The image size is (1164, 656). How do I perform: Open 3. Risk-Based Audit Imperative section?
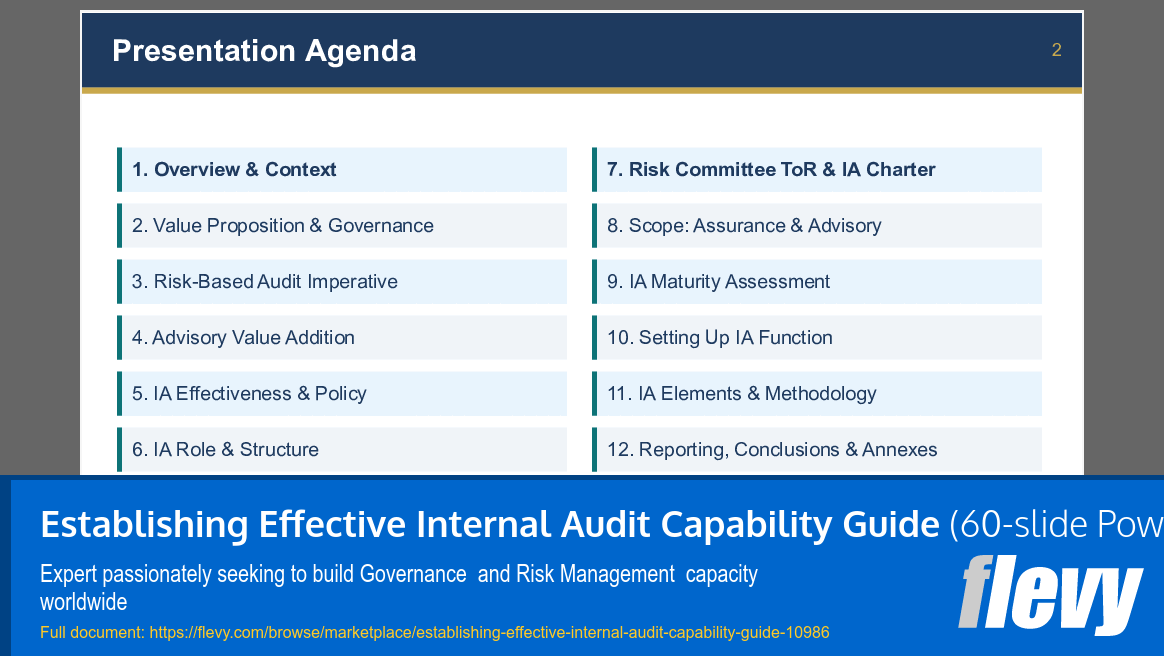[343, 281]
